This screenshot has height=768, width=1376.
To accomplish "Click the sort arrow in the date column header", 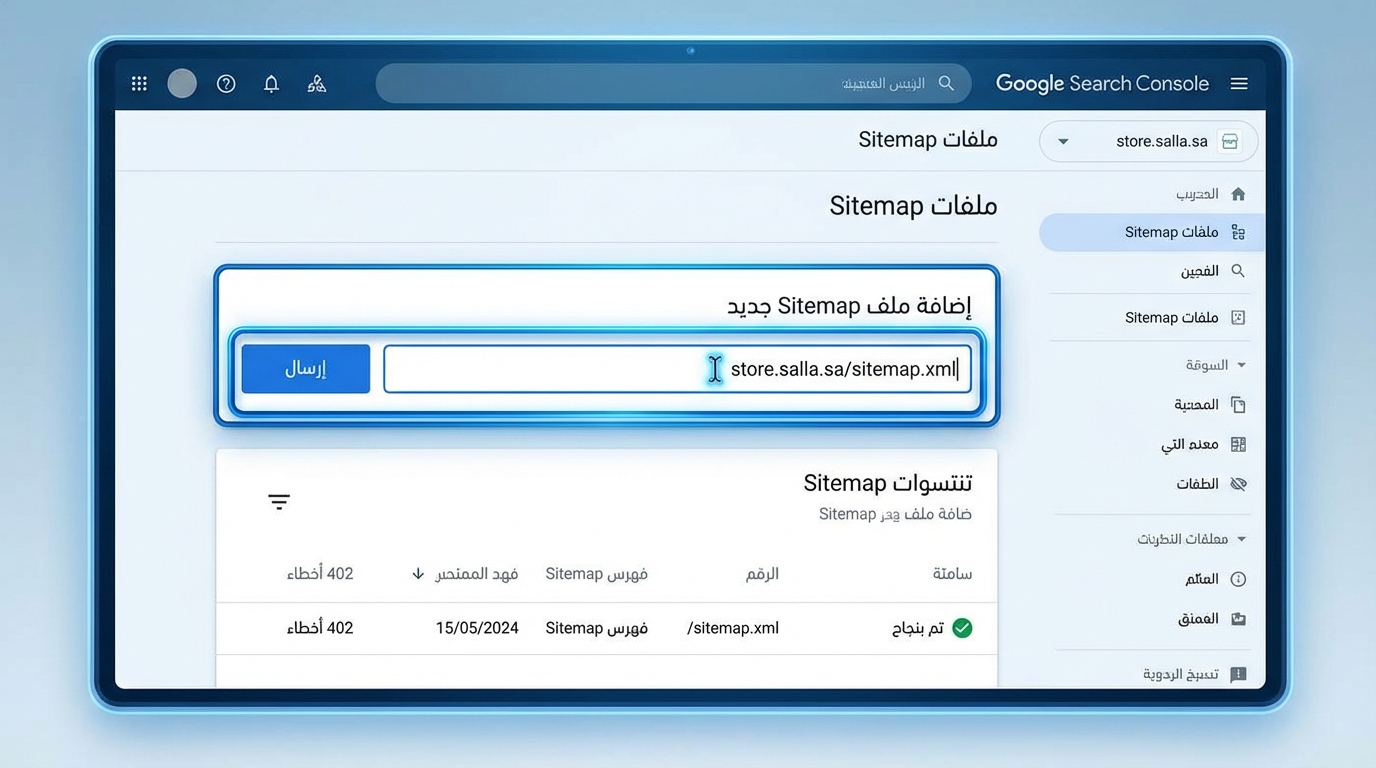I will pyautogui.click(x=418, y=574).
